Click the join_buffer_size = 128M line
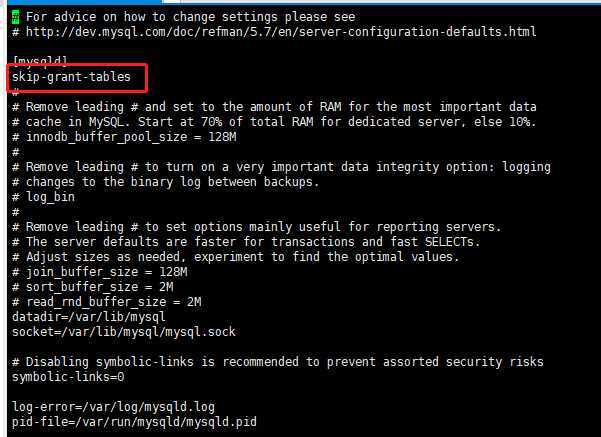The height and width of the screenshot is (437, 601). click(100, 272)
